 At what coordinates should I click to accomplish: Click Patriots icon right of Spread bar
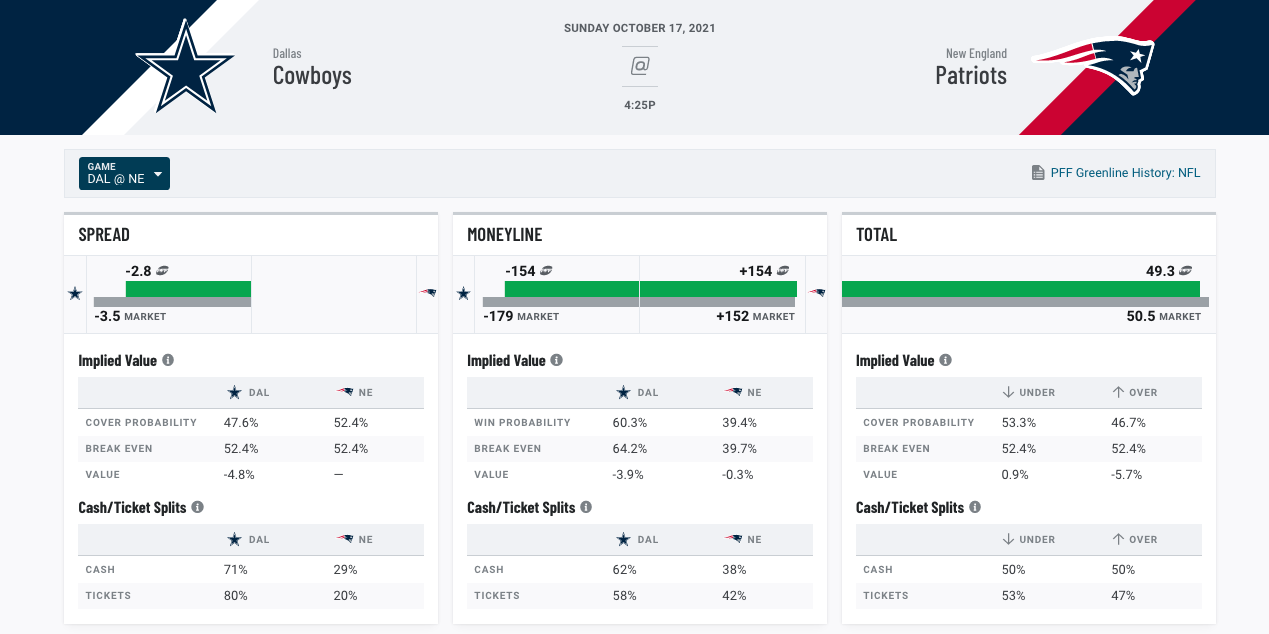point(428,293)
